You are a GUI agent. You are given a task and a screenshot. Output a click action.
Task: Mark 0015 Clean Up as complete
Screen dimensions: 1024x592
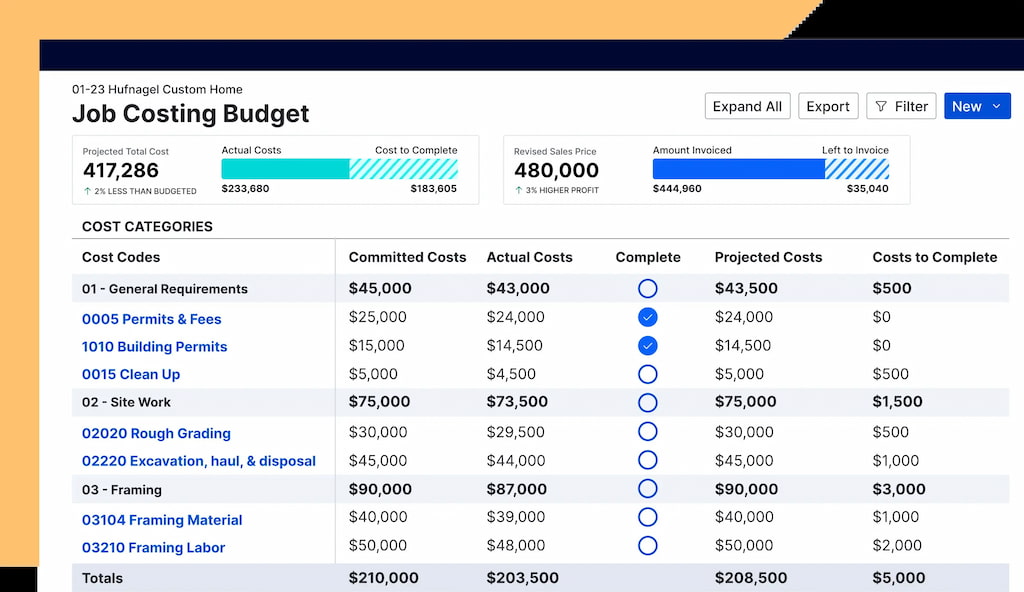coord(647,374)
